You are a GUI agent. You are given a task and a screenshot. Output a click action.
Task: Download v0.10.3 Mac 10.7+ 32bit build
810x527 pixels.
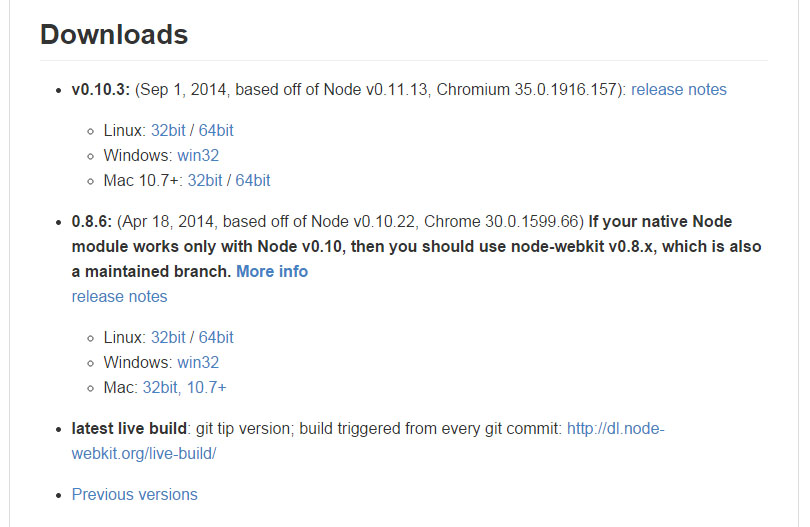click(205, 181)
